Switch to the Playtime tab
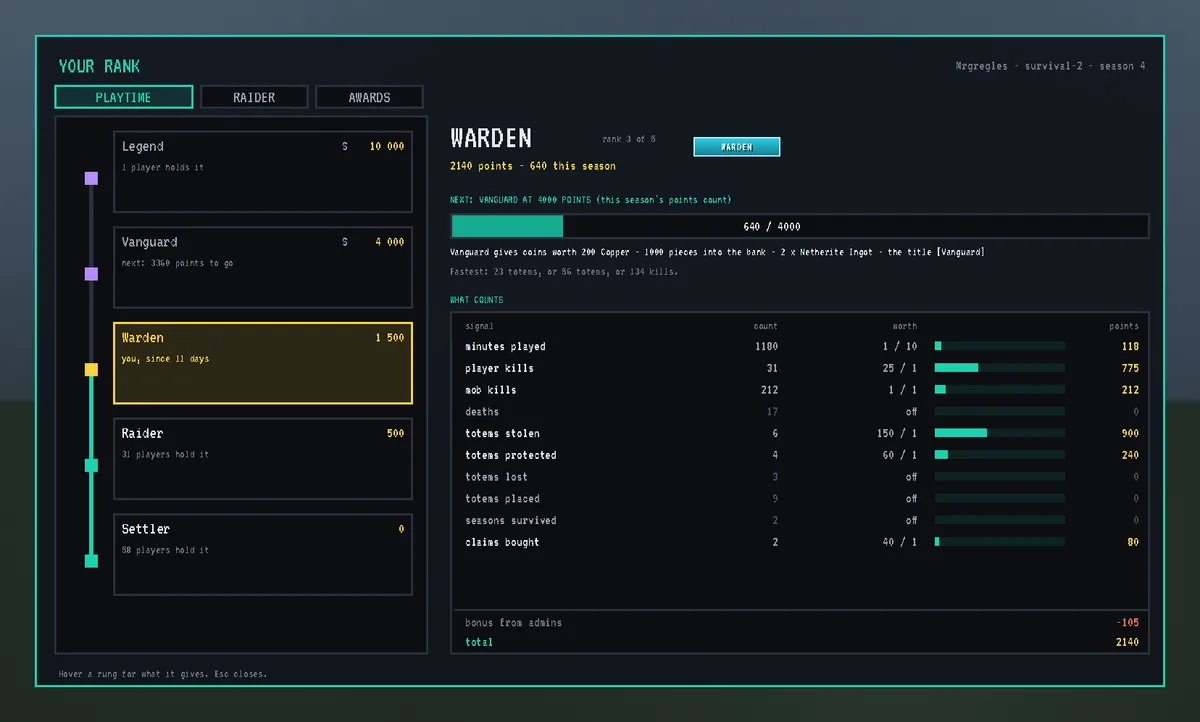1200x722 pixels. tap(124, 97)
